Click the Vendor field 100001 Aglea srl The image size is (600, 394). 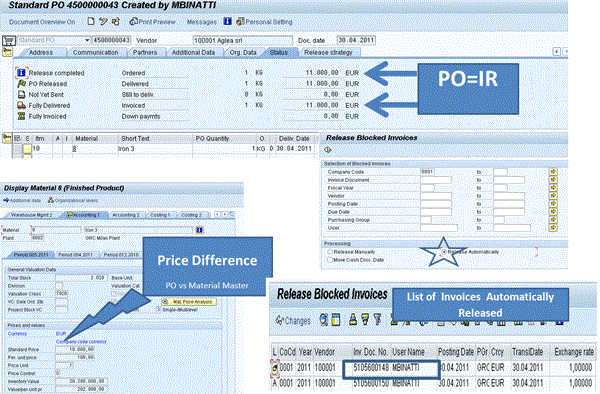coord(243,40)
